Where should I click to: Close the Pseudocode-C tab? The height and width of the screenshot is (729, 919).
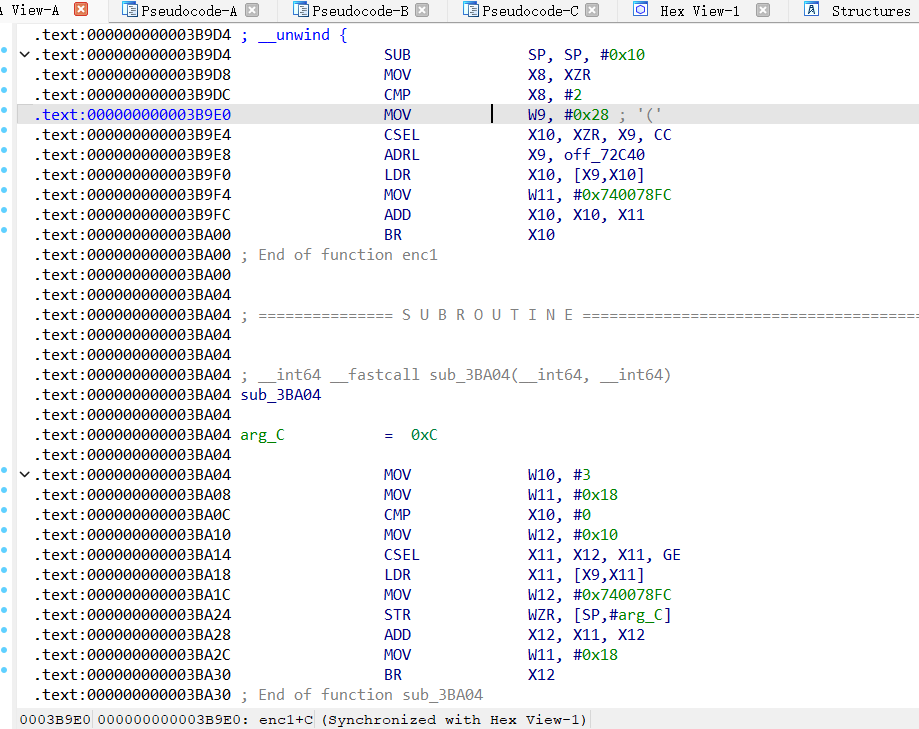click(x=593, y=10)
